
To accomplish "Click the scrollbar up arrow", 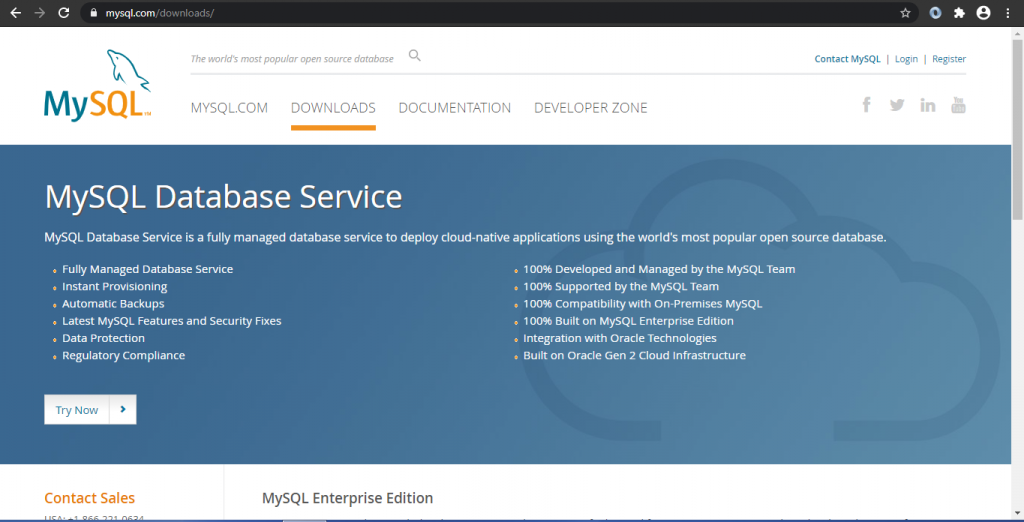I will point(1017,33).
